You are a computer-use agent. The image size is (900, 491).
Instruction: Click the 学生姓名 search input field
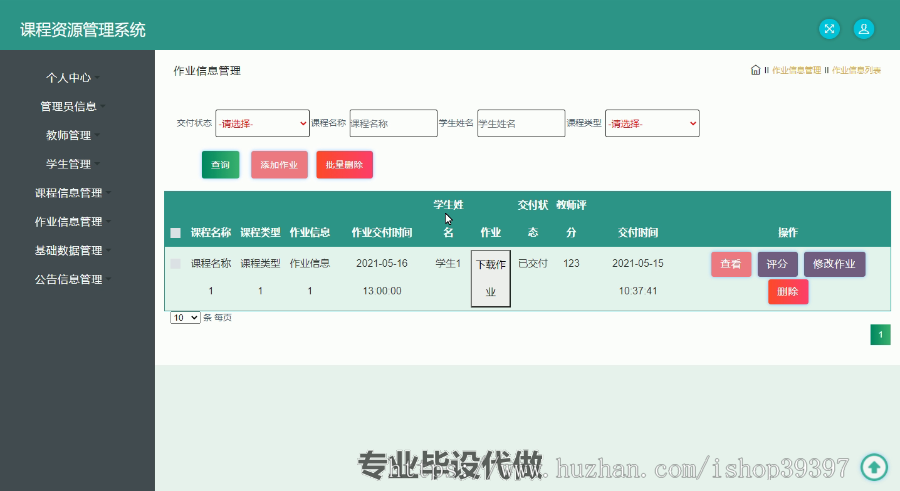pos(521,123)
